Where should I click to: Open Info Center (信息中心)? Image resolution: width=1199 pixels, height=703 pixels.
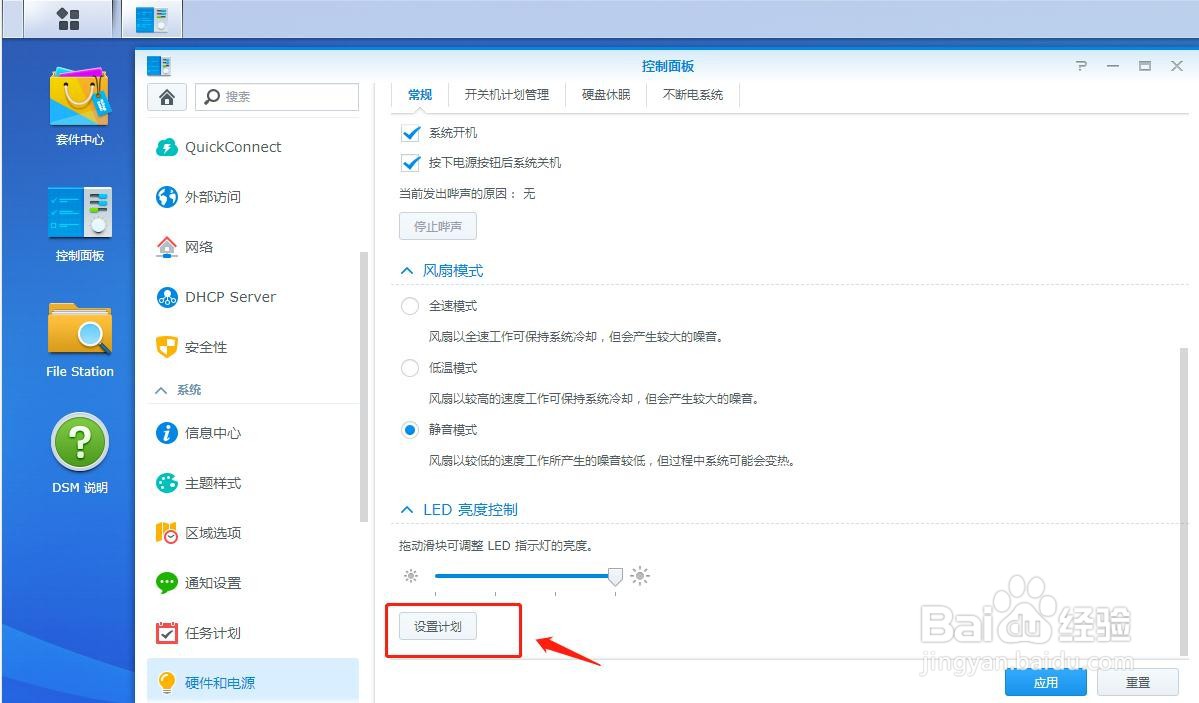252,433
